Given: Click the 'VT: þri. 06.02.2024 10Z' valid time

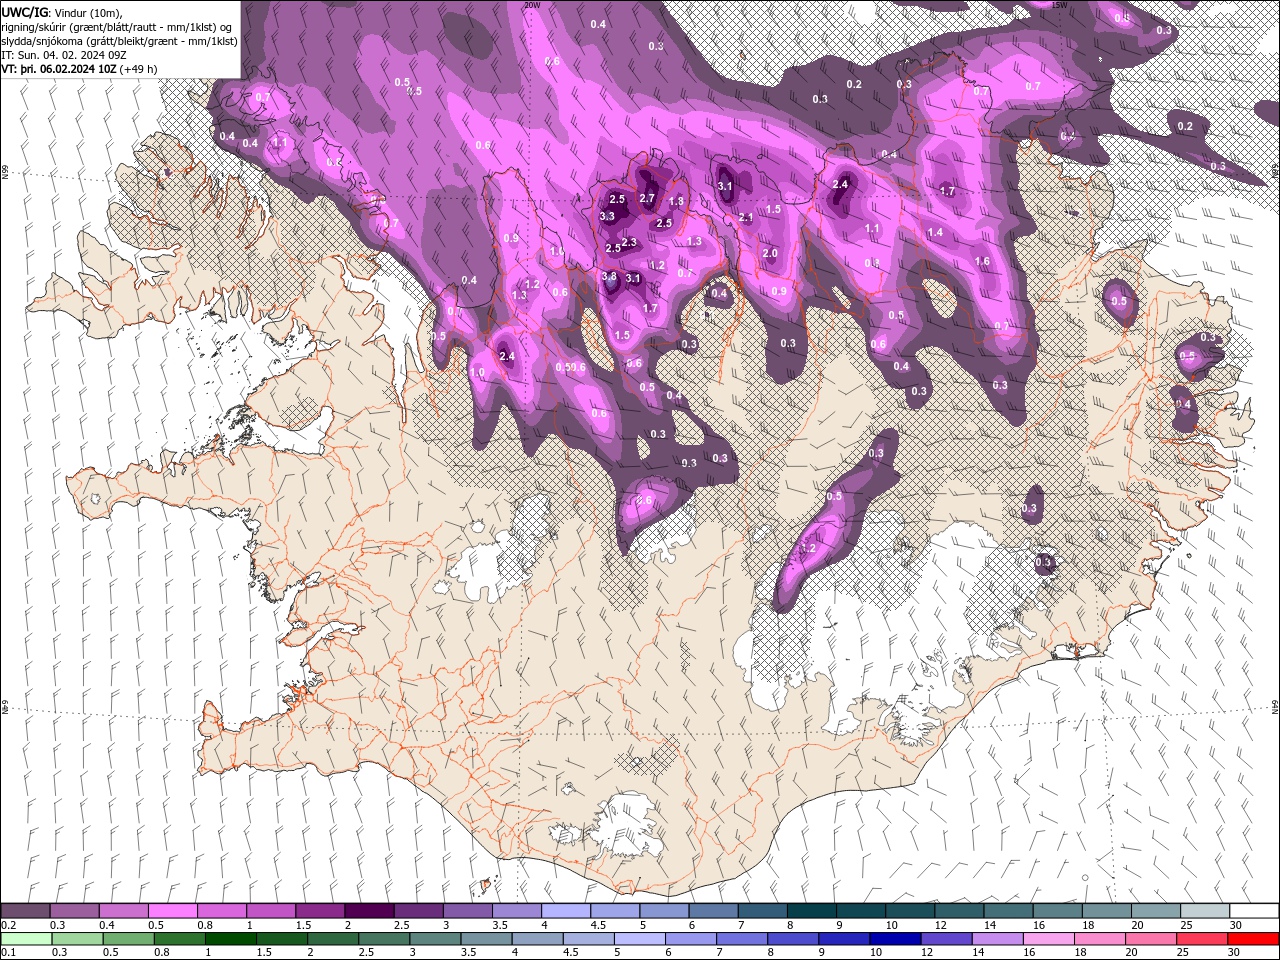Looking at the screenshot, I should pos(59,69).
